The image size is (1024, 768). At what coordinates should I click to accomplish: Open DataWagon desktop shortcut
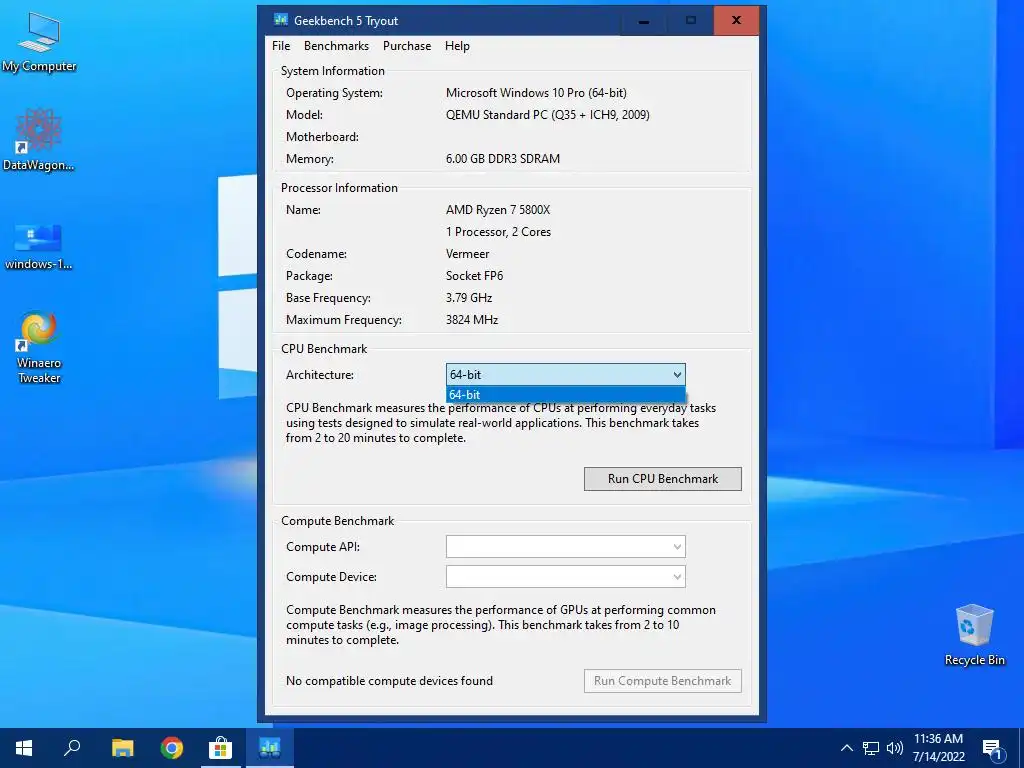39,140
